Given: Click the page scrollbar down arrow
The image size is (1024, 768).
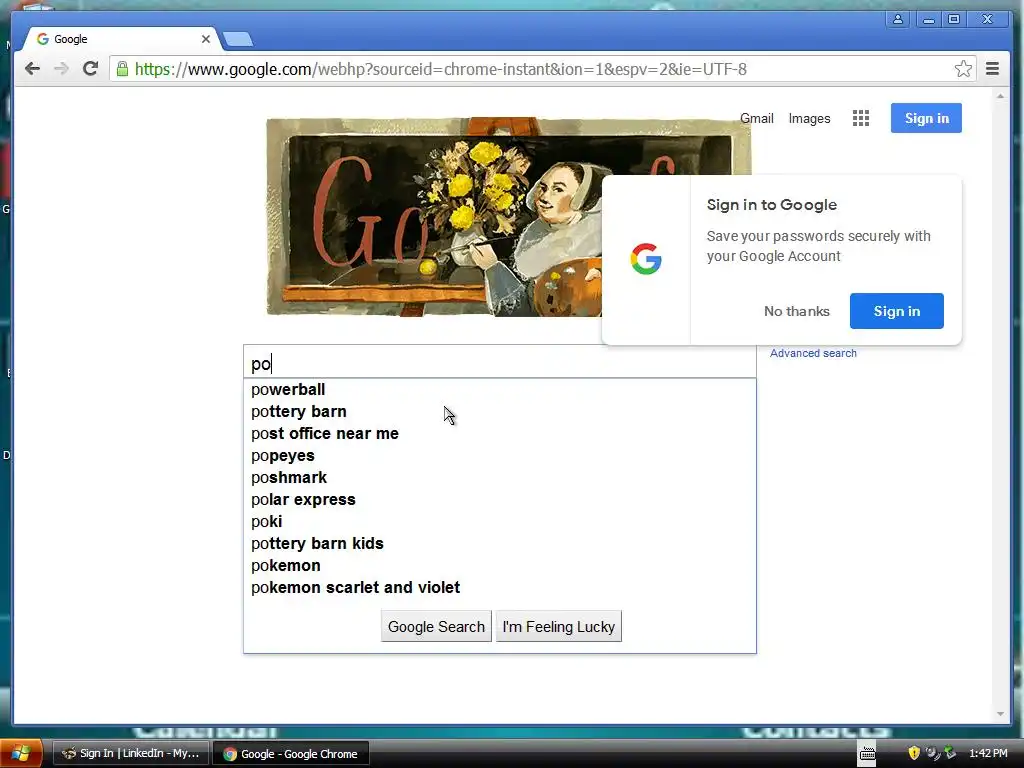Looking at the screenshot, I should click(1000, 714).
